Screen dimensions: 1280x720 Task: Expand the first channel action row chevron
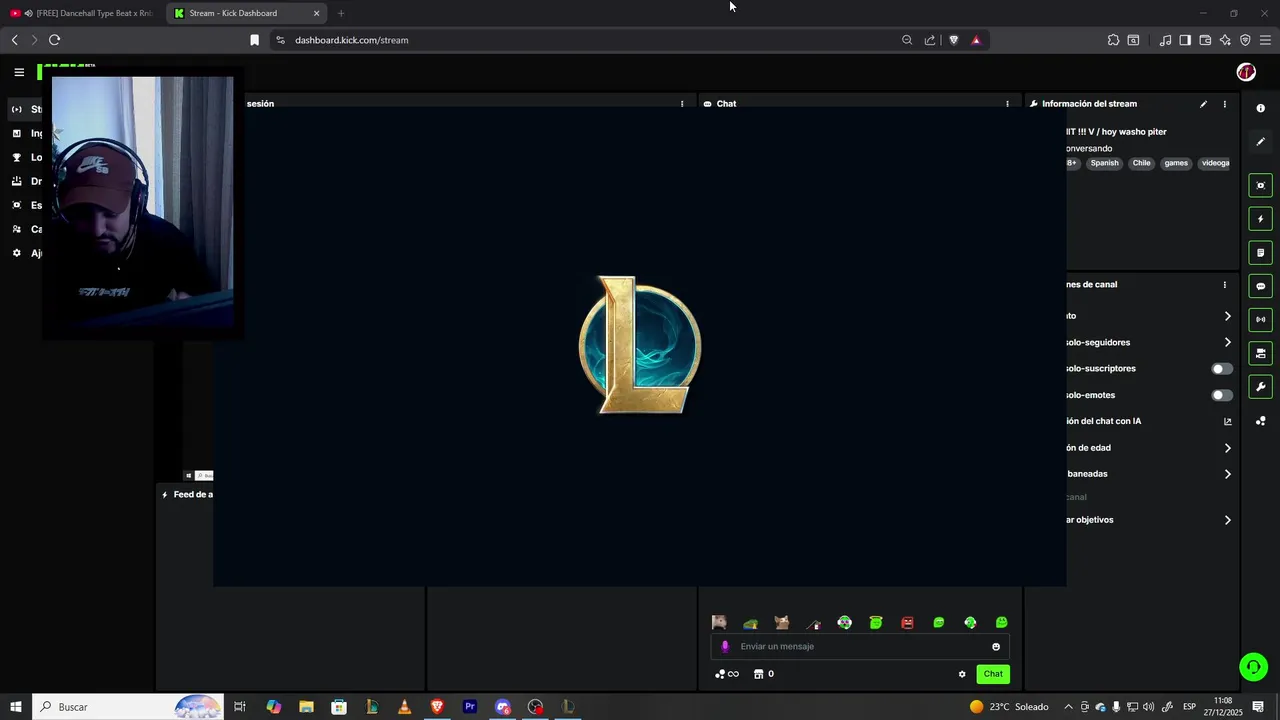coord(1228,316)
